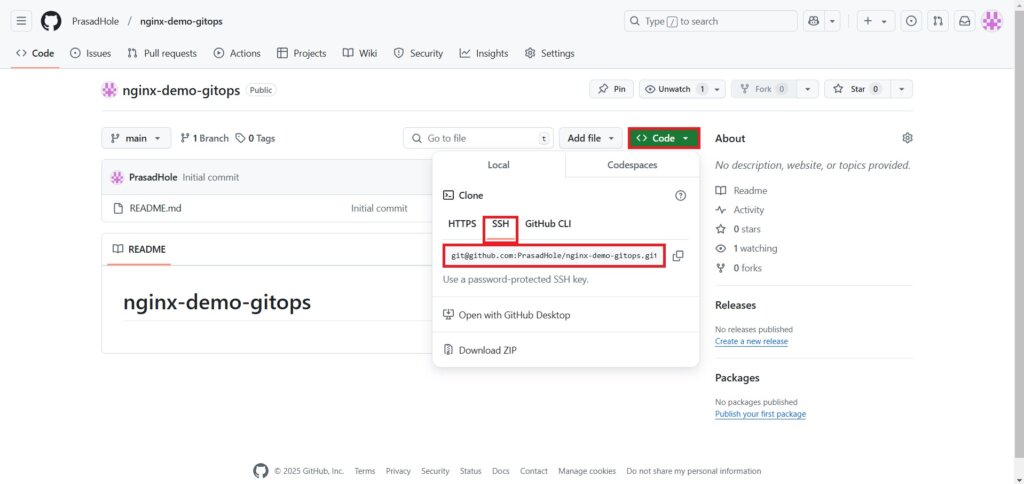The image size is (1024, 484).
Task: Toggle the green Code dropdown button
Action: point(664,138)
